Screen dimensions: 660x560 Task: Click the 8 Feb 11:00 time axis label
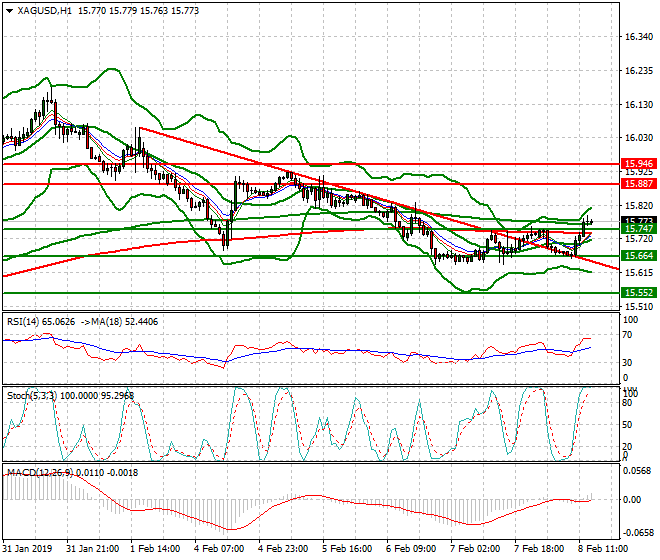coord(602,549)
